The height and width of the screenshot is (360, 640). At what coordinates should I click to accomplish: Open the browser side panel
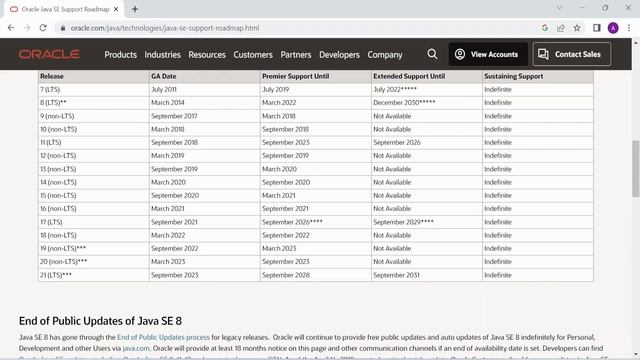click(x=597, y=28)
